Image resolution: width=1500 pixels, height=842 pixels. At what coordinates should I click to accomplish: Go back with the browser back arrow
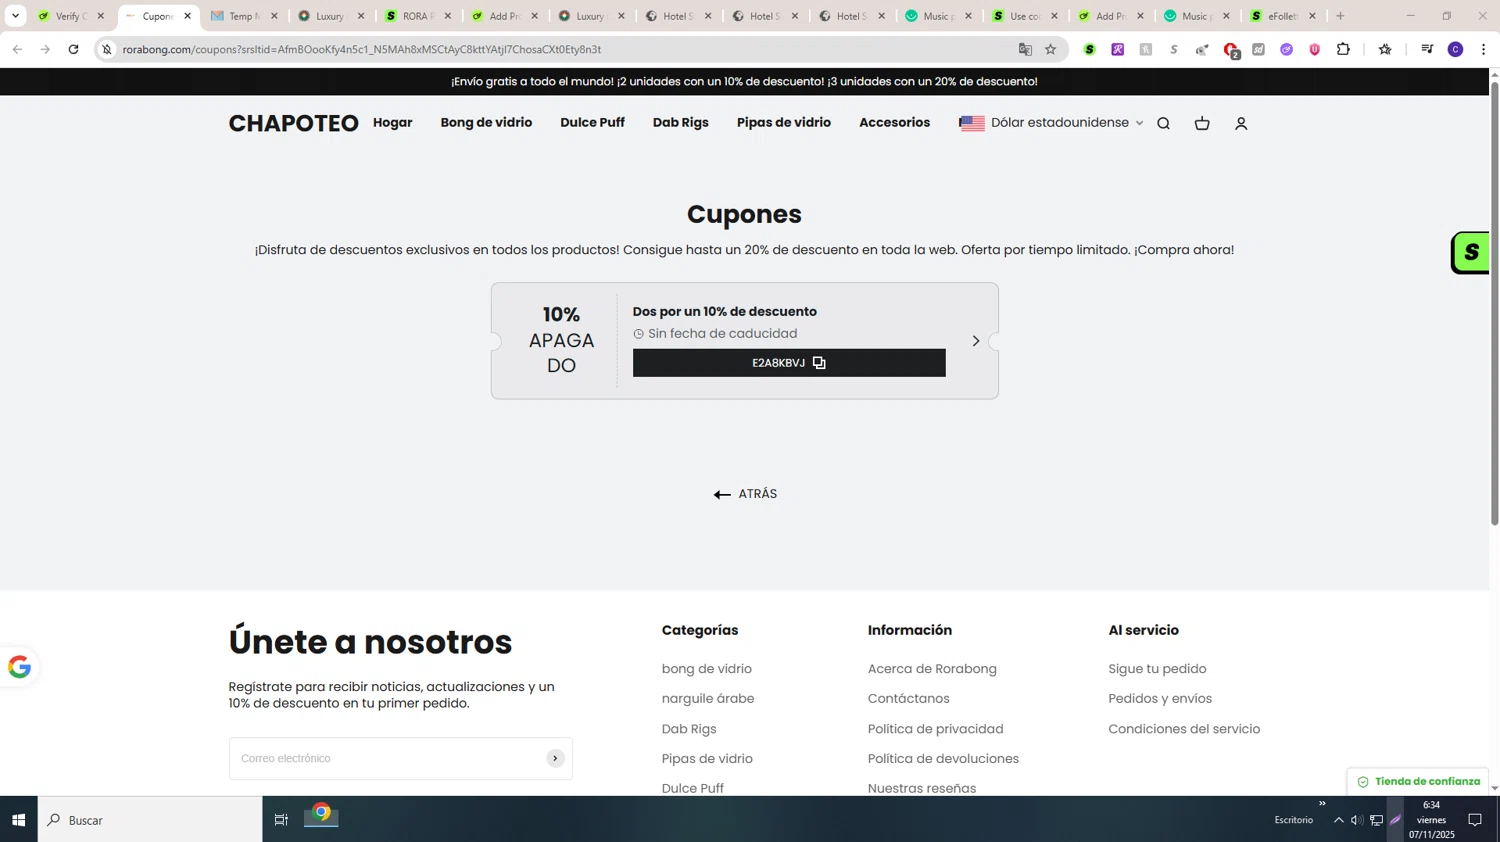pyautogui.click(x=17, y=49)
